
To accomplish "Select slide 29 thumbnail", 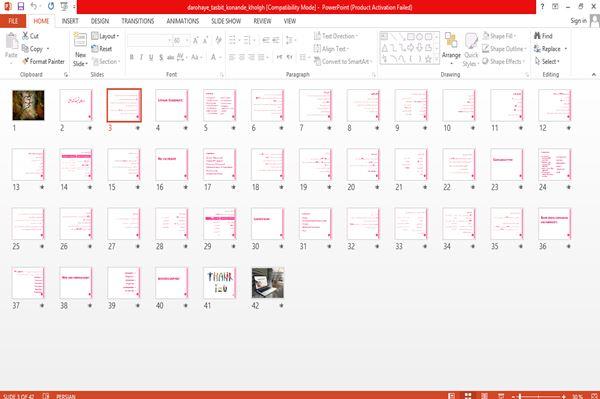I will tap(220, 224).
